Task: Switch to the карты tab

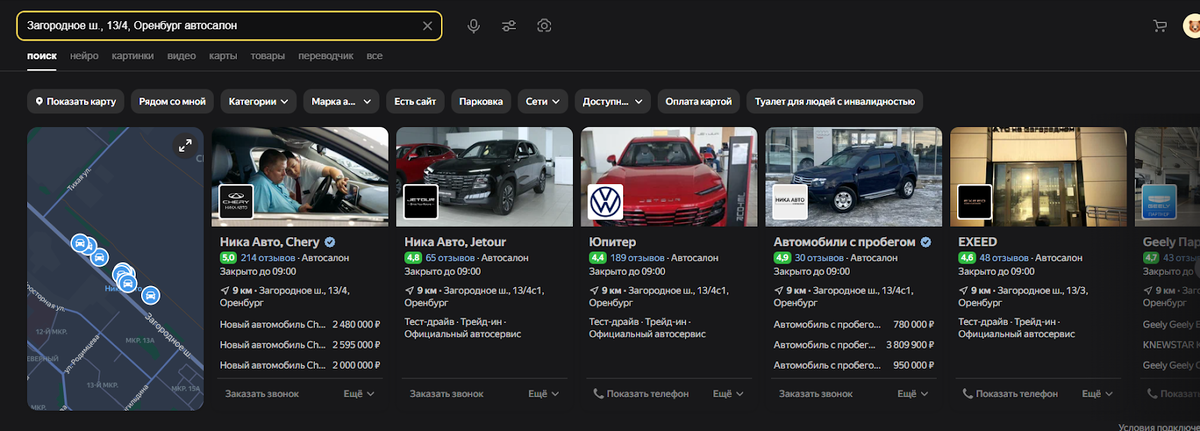Action: pos(223,56)
